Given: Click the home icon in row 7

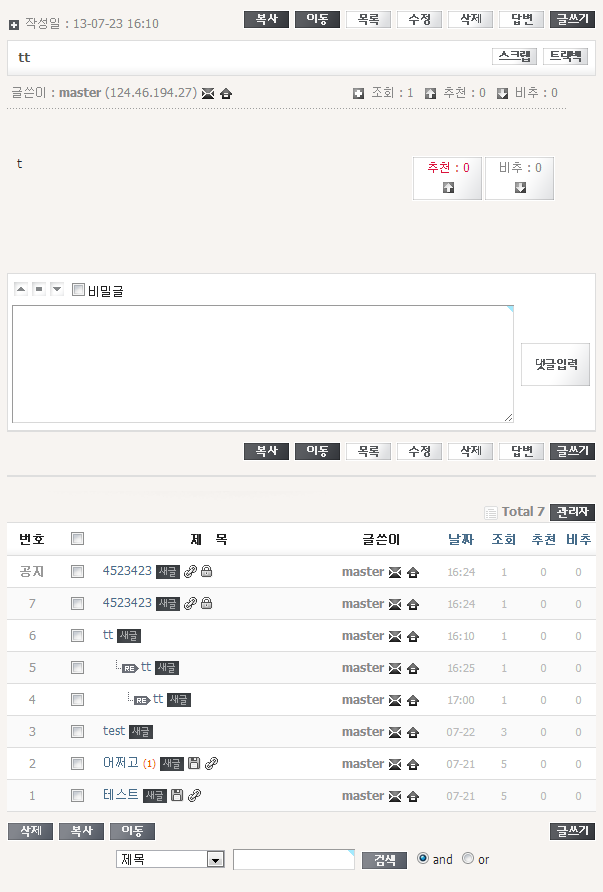Looking at the screenshot, I should tap(413, 604).
